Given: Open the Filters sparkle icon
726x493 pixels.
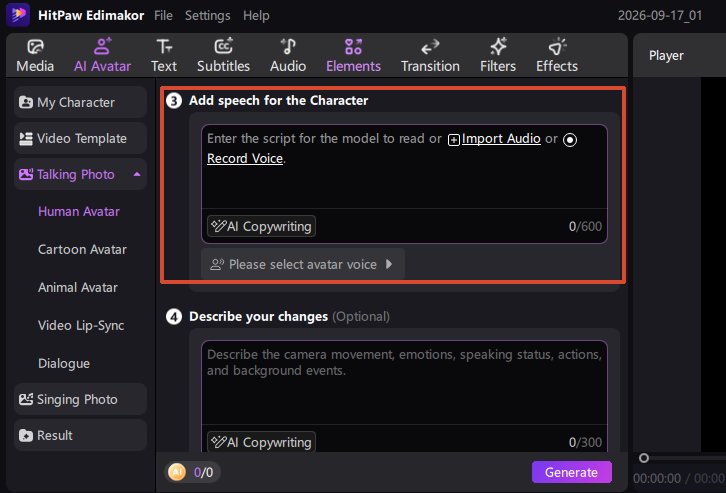Looking at the screenshot, I should point(498,46).
